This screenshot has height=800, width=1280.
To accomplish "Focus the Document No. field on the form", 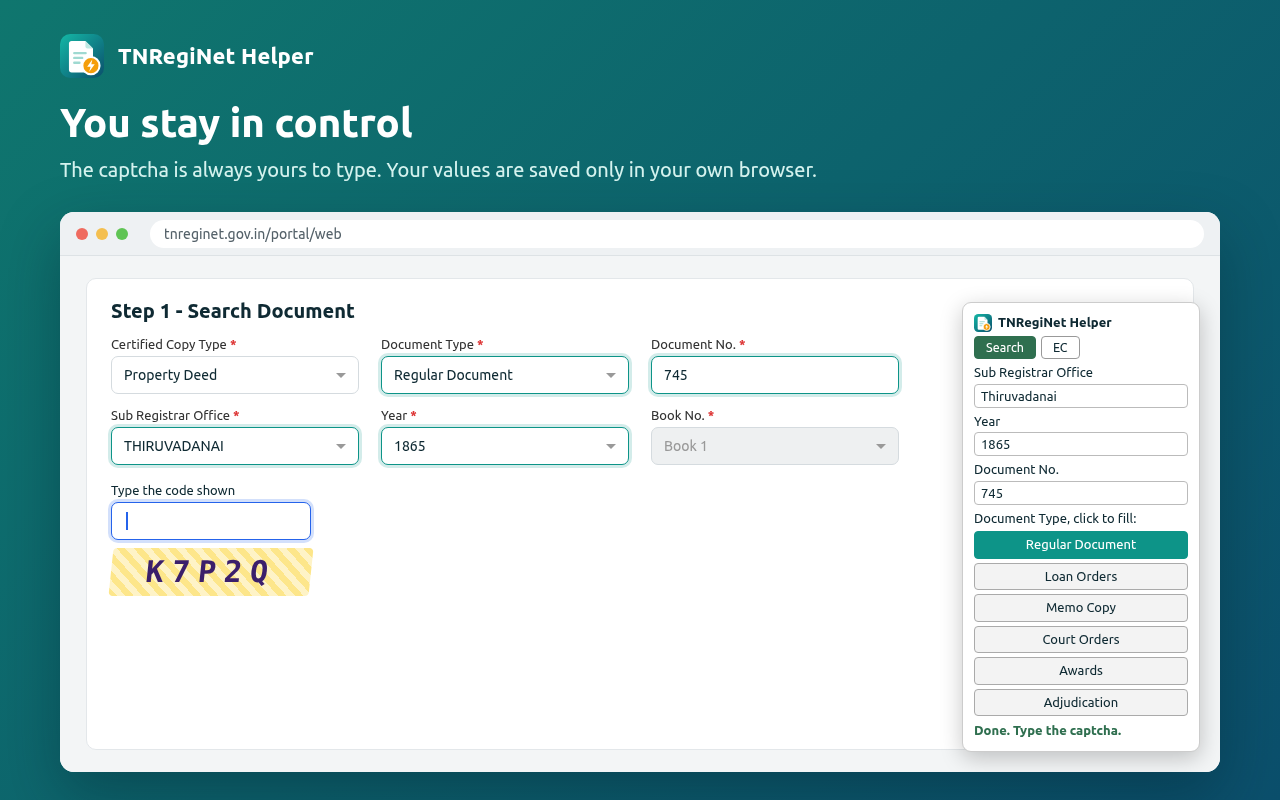I will click(x=775, y=375).
